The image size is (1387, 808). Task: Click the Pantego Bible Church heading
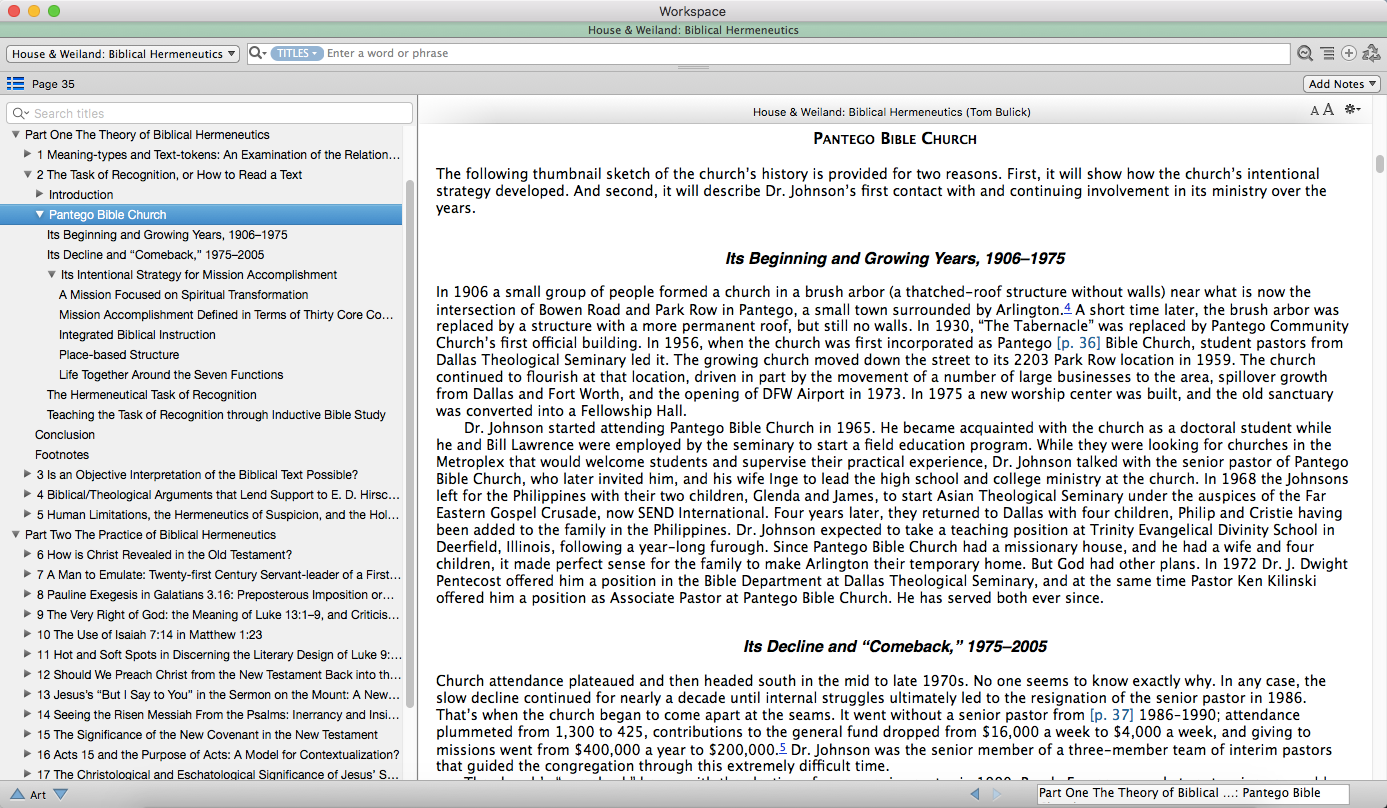pyautogui.click(x=895, y=138)
